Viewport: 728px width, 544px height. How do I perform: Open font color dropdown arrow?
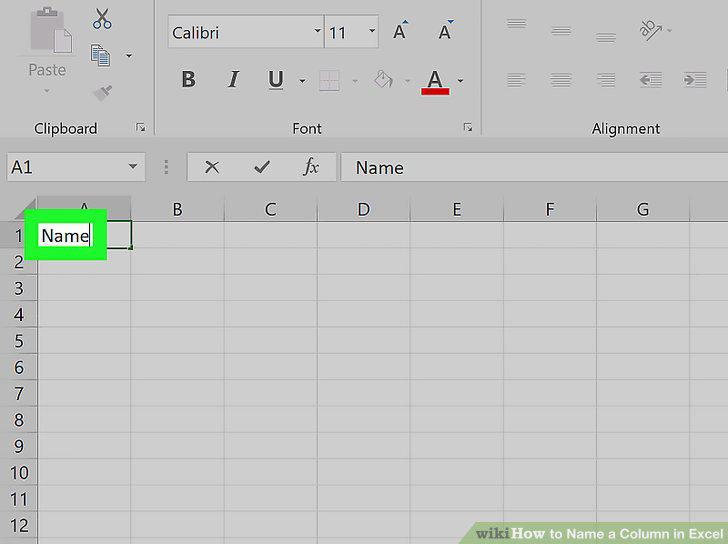[460, 81]
